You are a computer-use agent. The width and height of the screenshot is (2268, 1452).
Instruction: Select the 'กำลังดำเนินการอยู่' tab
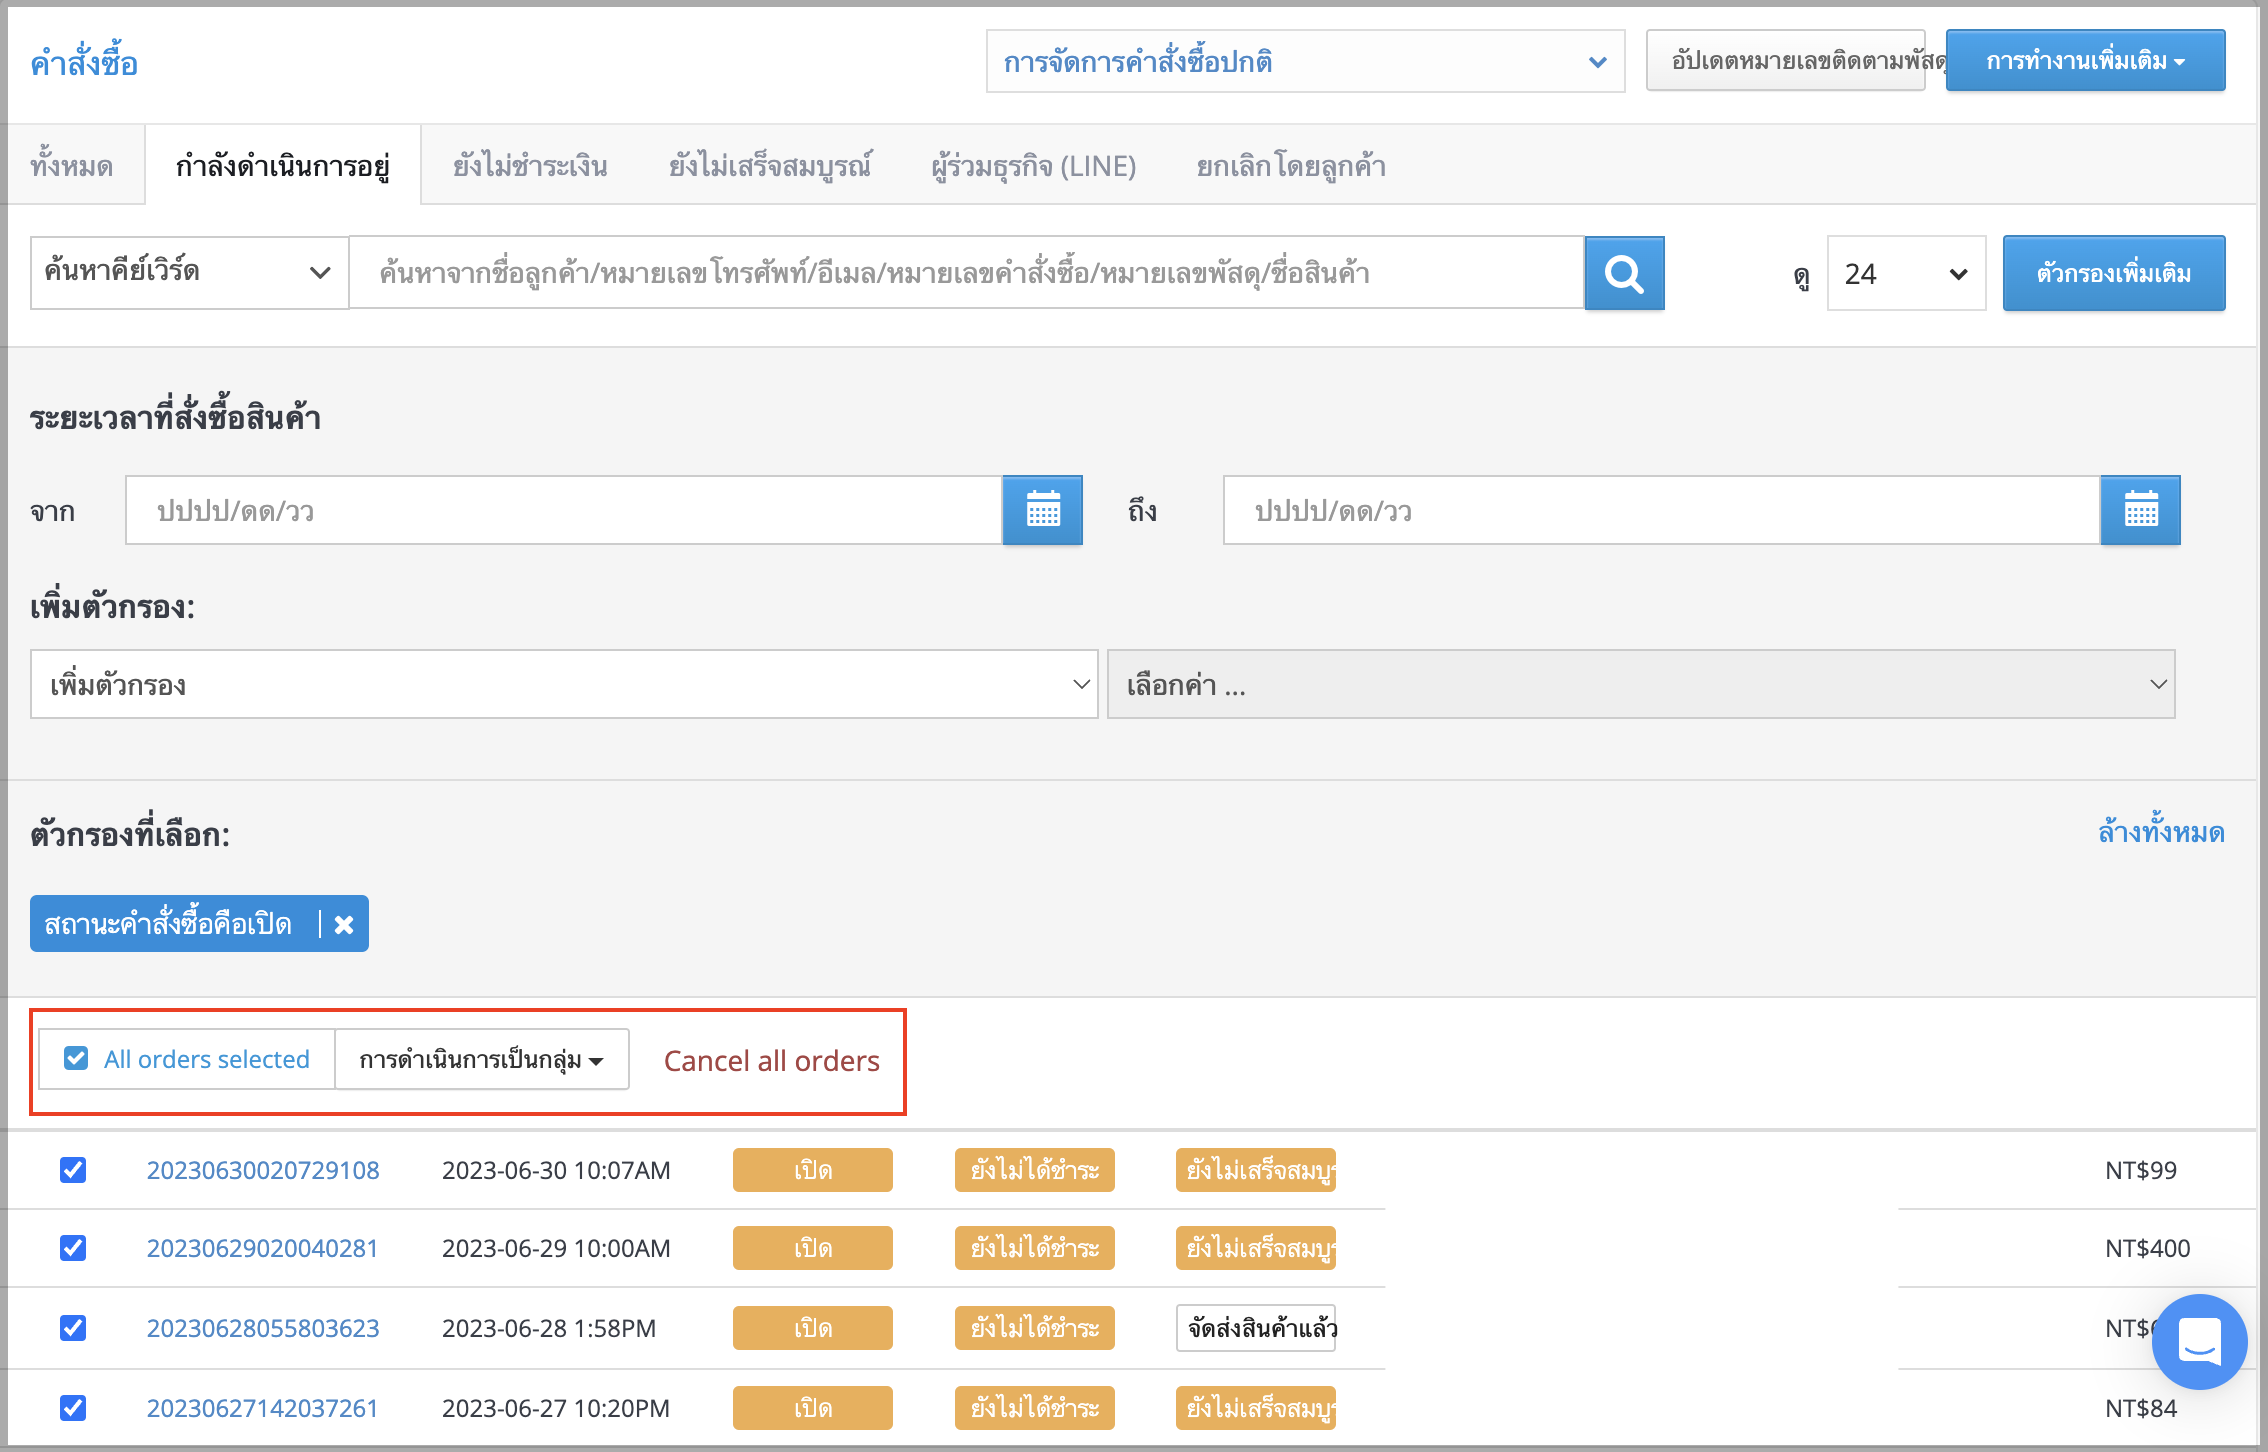pos(283,165)
